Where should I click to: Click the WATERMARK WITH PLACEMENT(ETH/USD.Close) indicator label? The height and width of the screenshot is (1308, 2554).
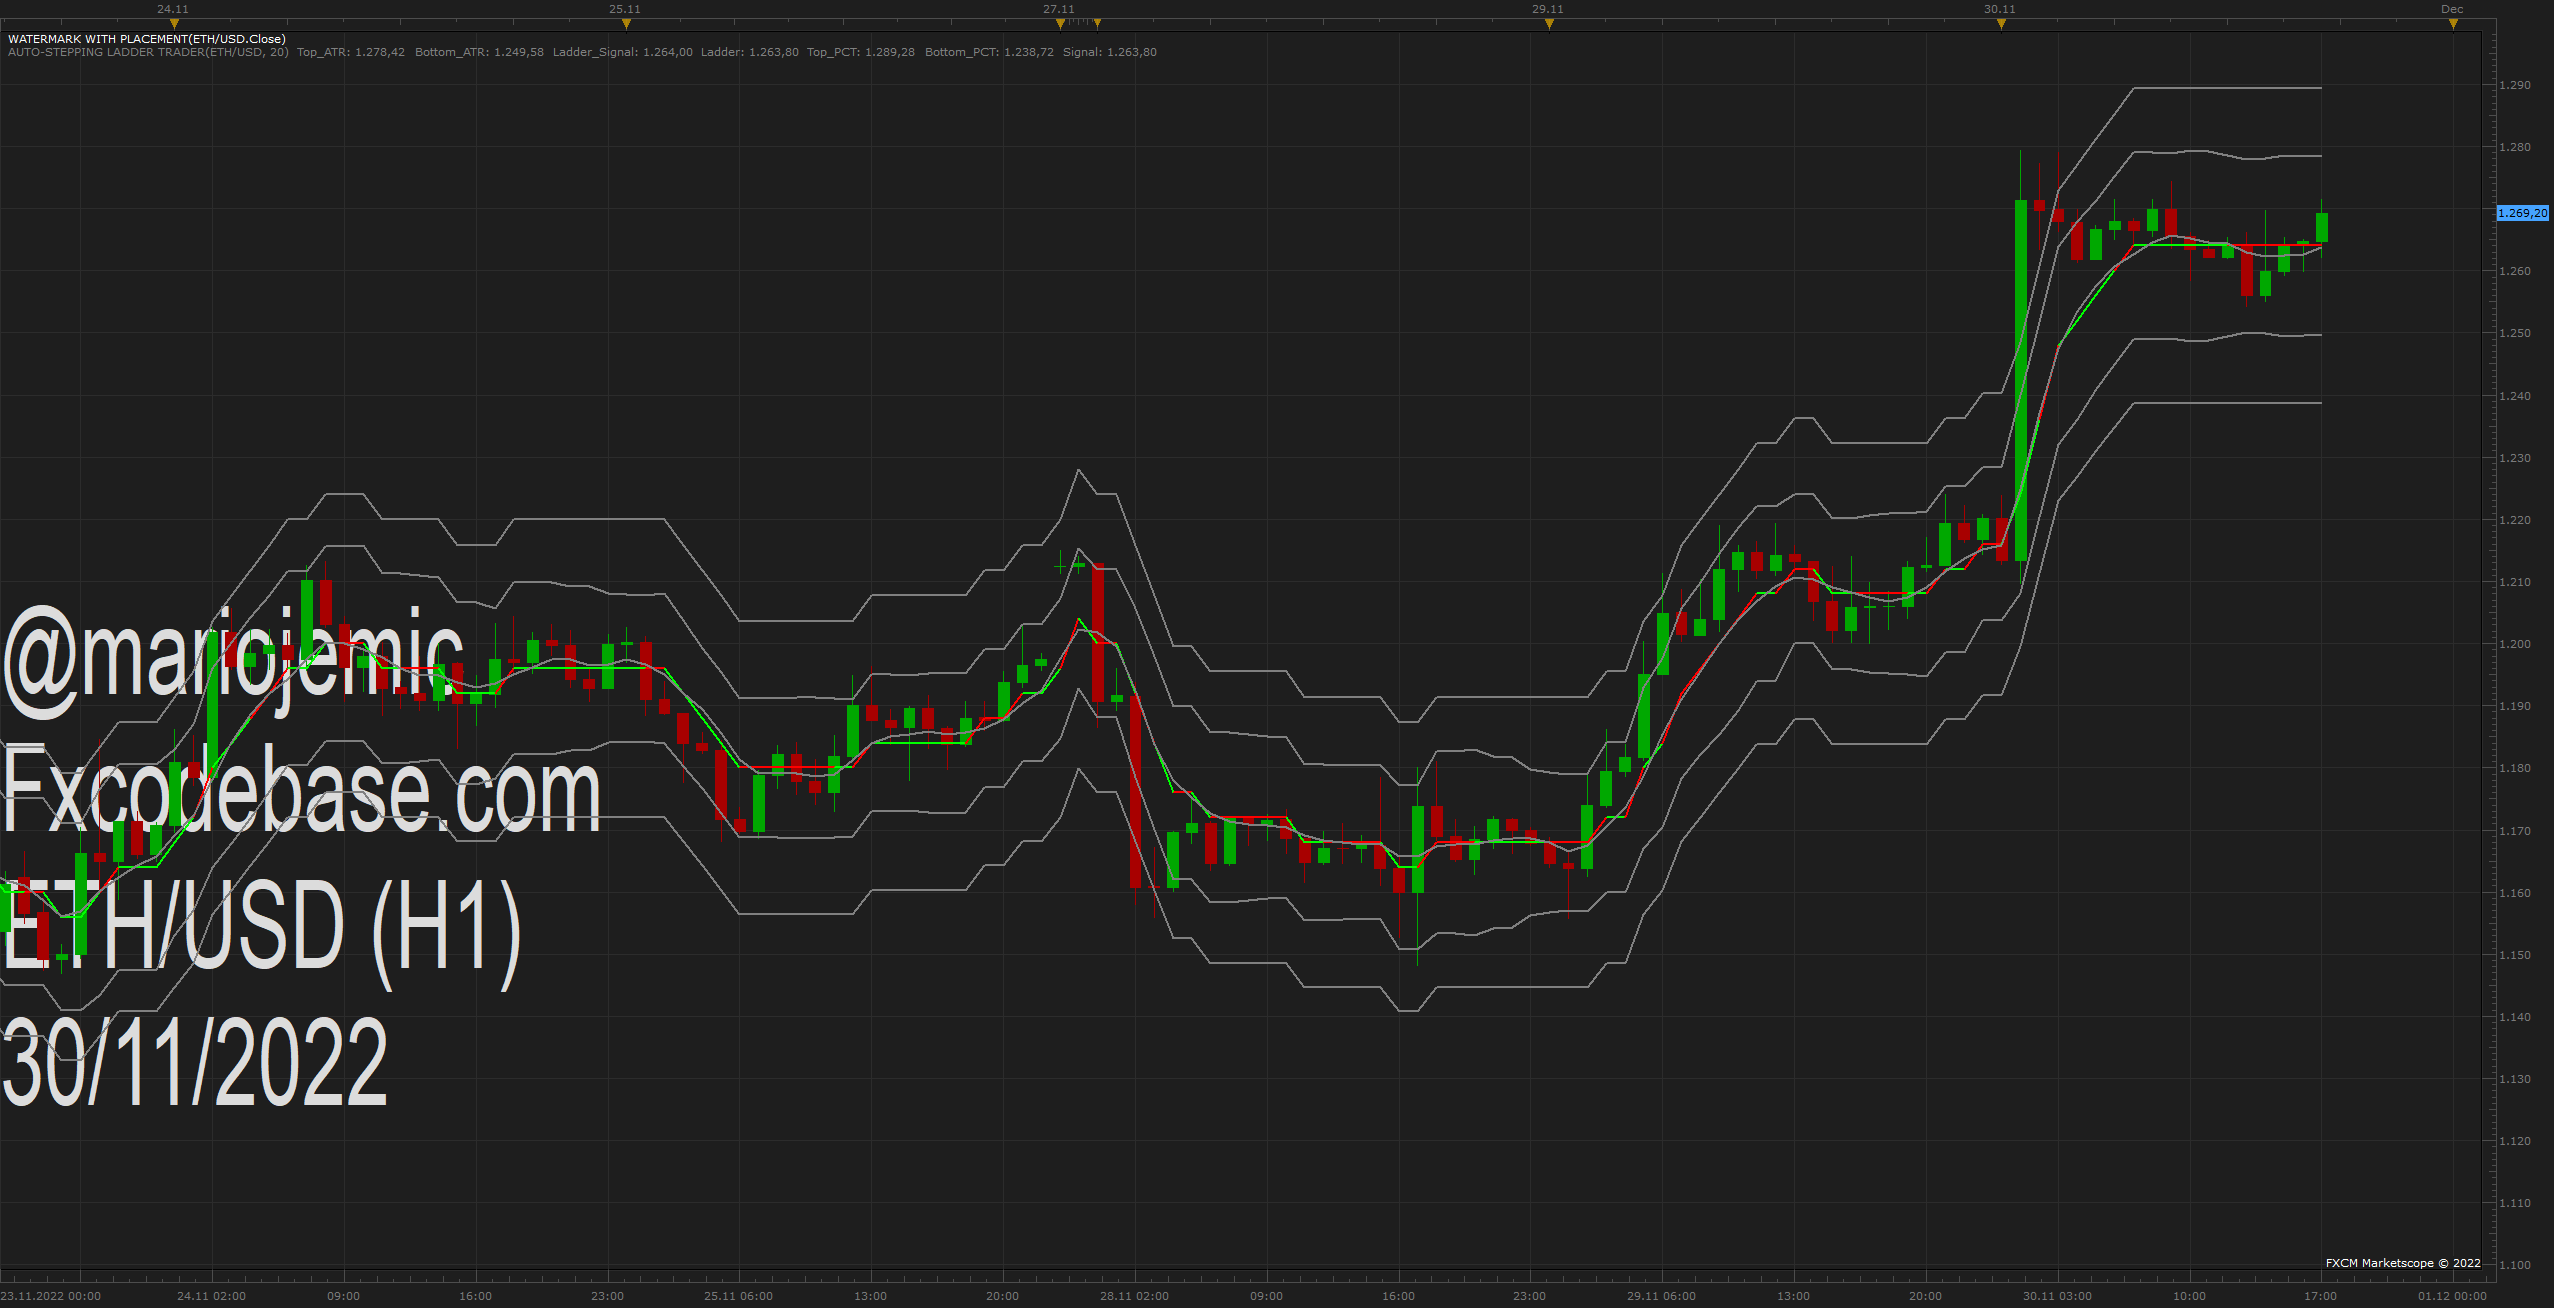pyautogui.click(x=147, y=39)
